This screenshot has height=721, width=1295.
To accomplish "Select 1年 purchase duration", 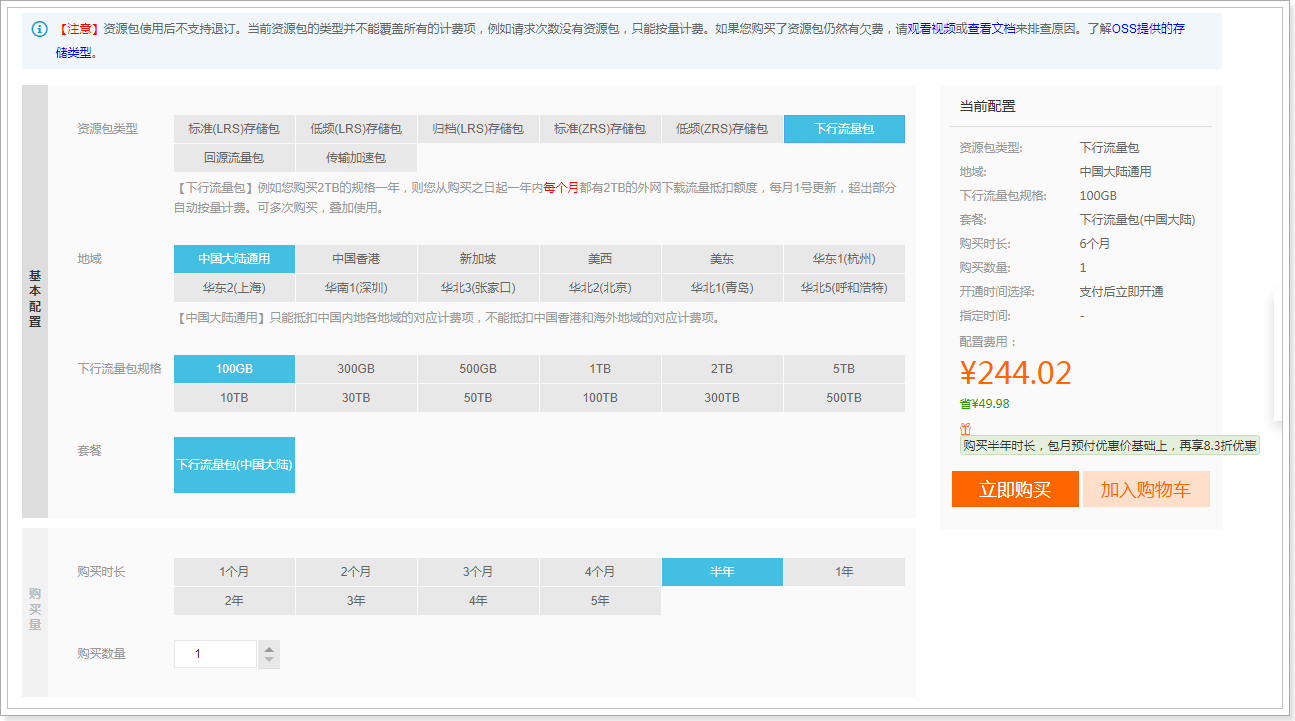I will tap(844, 572).
